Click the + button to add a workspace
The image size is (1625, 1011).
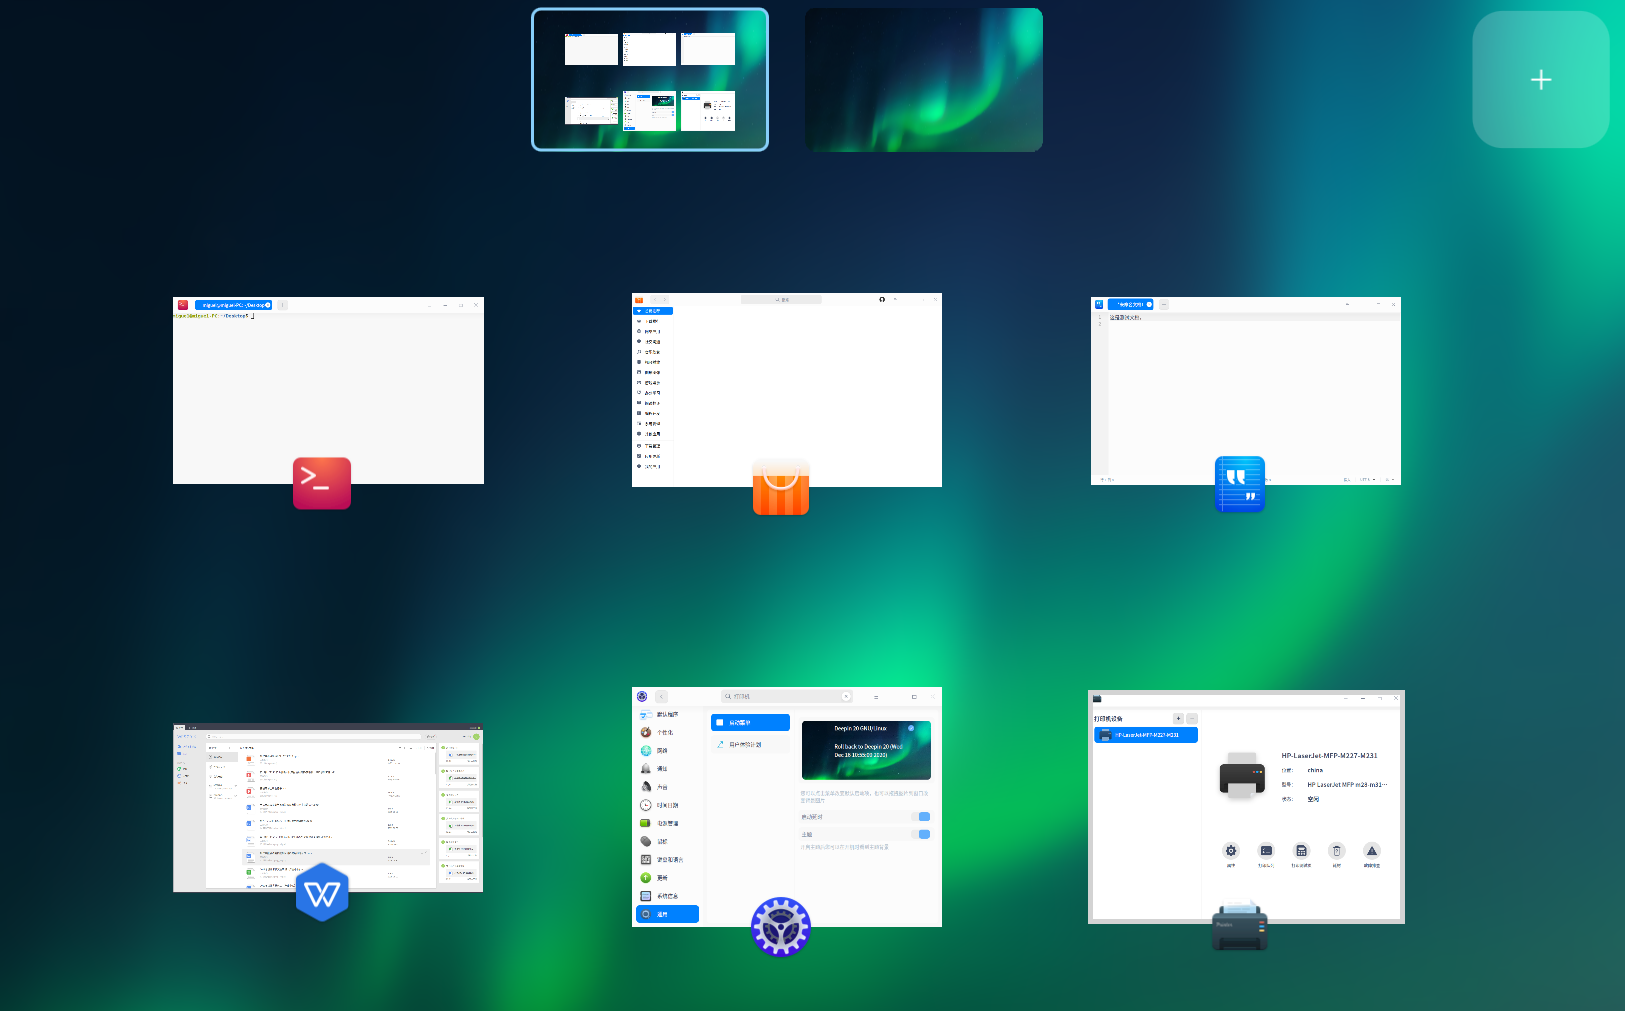(x=1540, y=79)
